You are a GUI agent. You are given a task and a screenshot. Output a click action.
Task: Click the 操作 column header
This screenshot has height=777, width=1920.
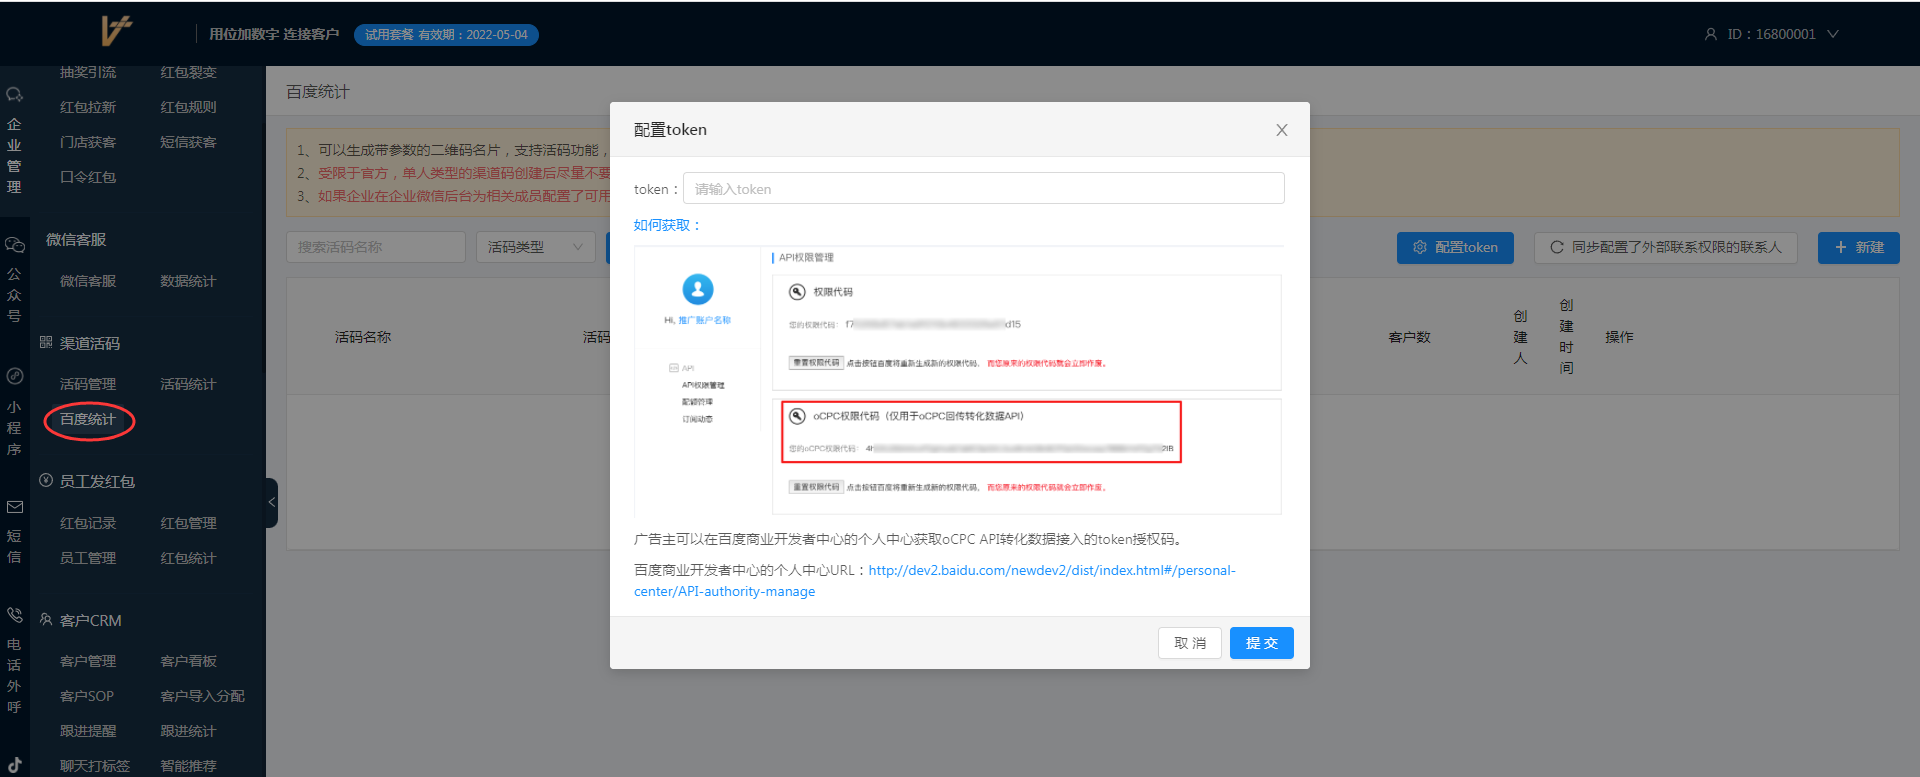coord(1619,337)
